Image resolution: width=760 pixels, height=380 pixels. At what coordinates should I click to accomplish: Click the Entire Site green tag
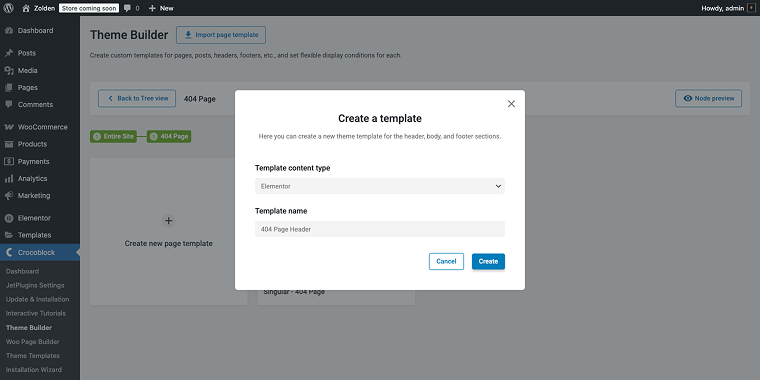pyautogui.click(x=113, y=137)
